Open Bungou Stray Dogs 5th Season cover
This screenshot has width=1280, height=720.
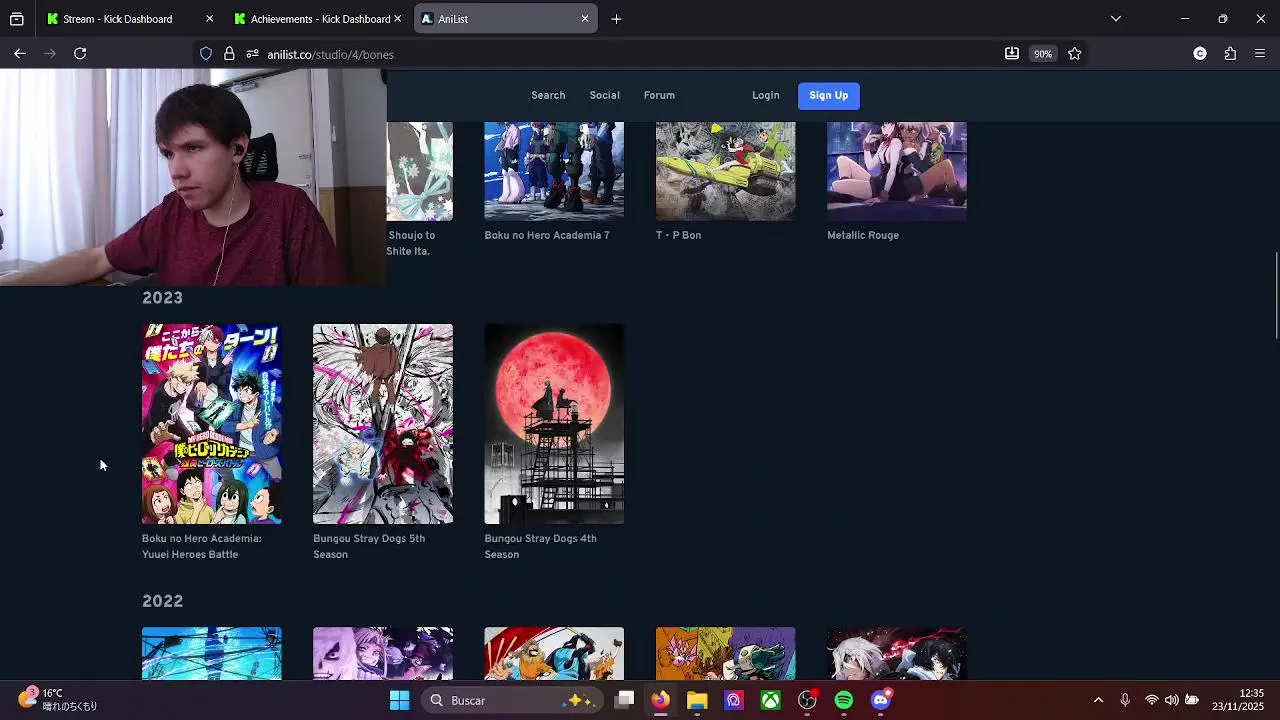383,424
